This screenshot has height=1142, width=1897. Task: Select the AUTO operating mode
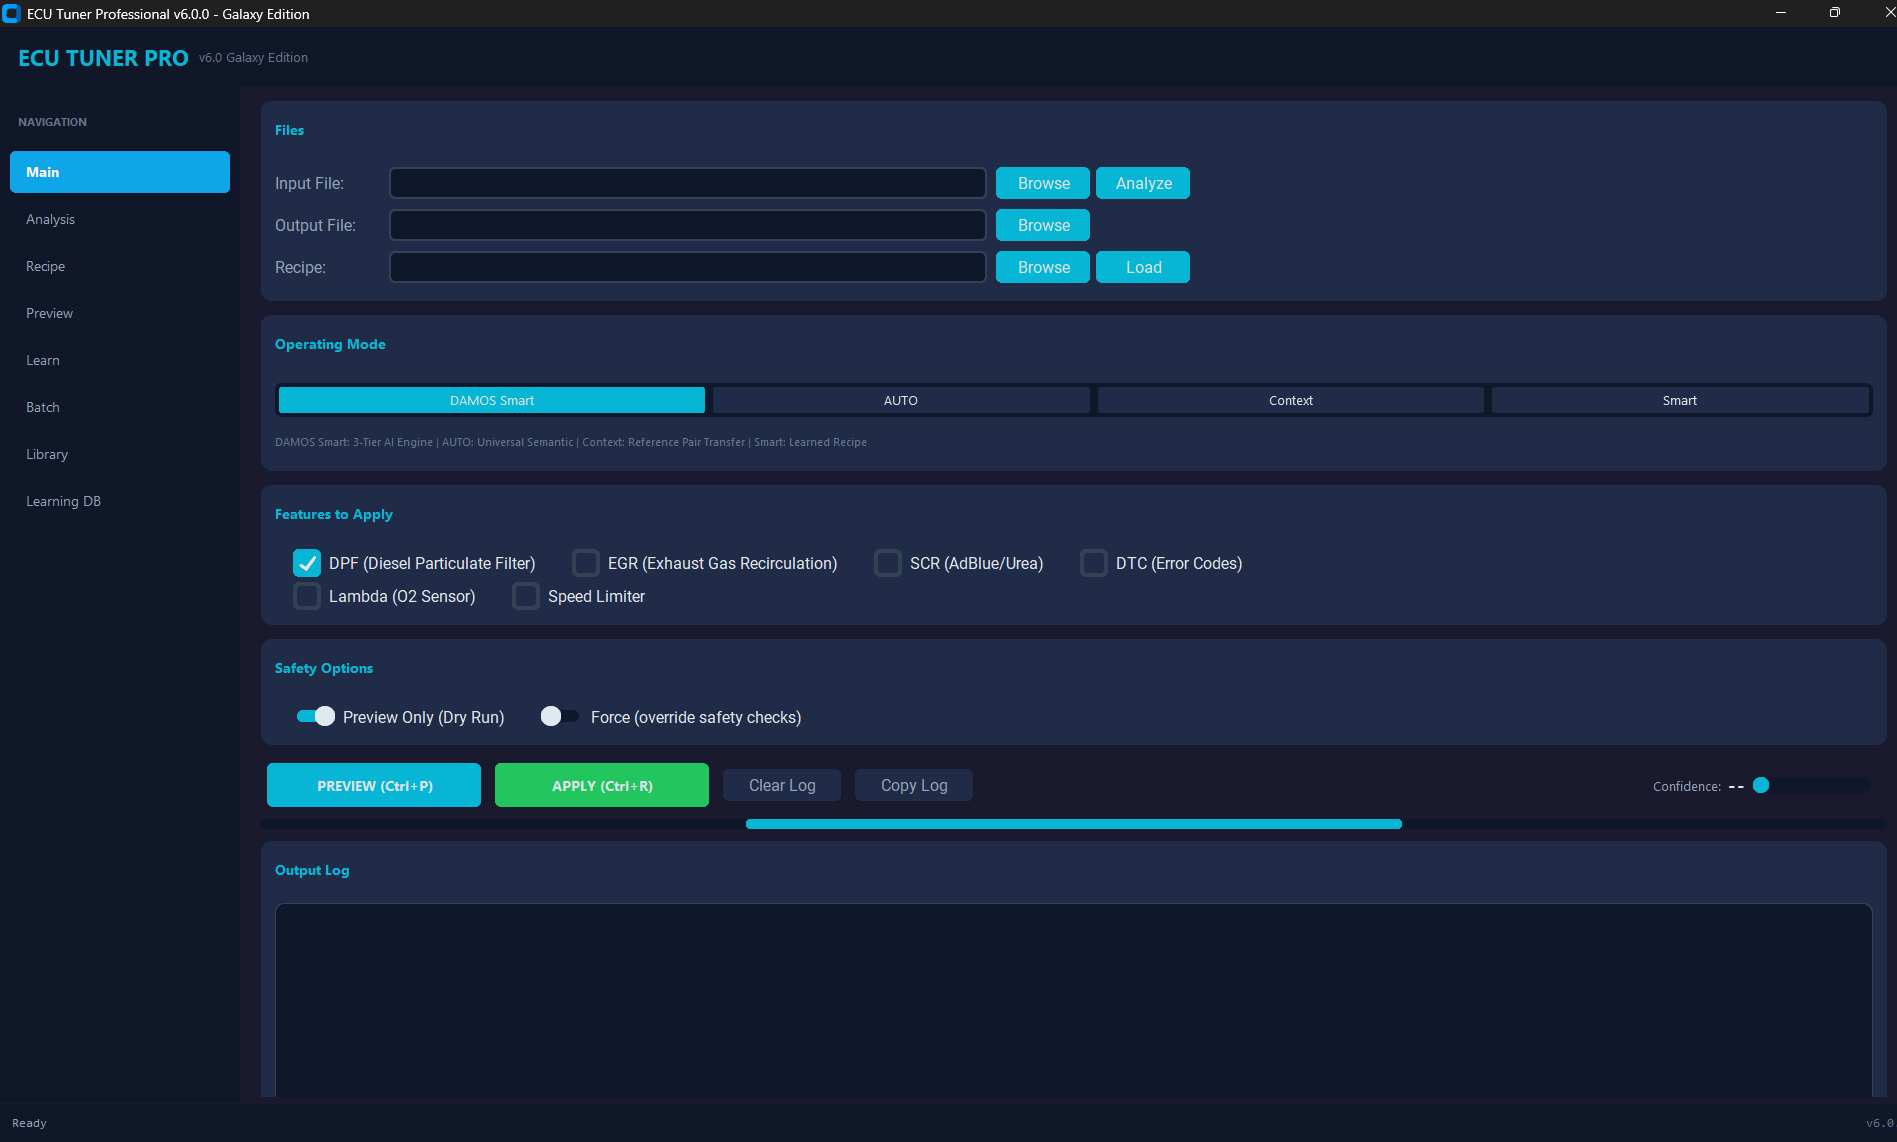(x=900, y=399)
